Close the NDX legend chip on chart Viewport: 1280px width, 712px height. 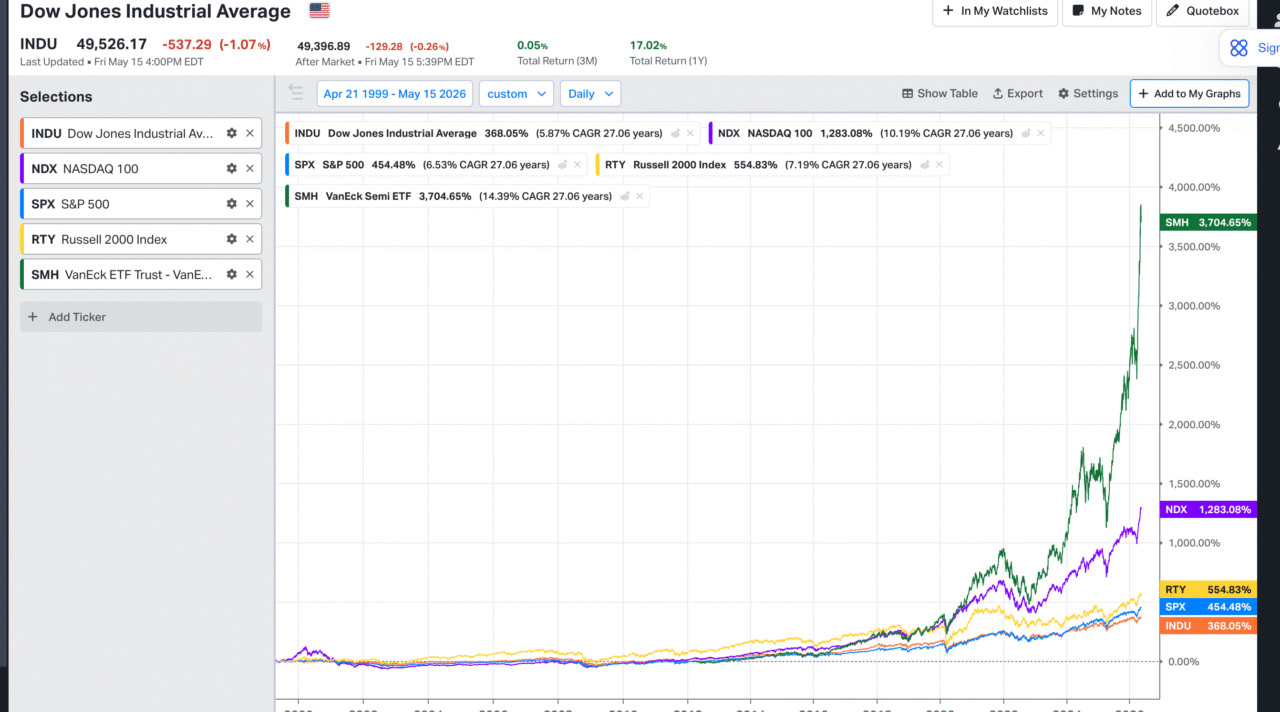1040,133
